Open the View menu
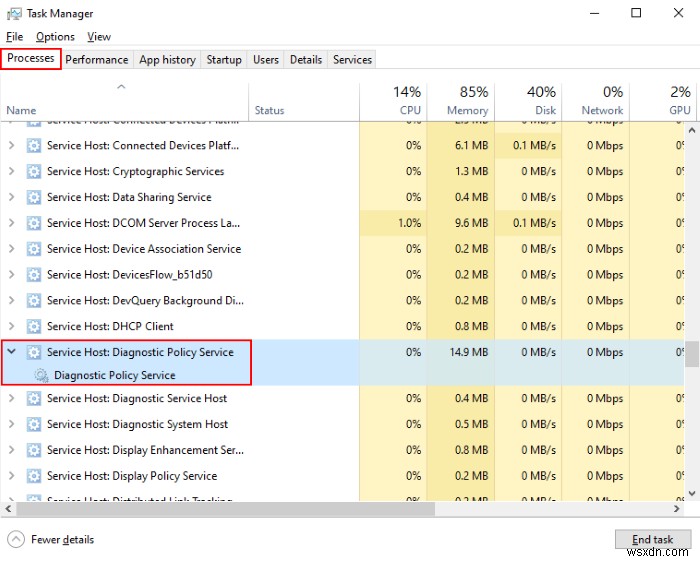700x562 pixels. 99,37
